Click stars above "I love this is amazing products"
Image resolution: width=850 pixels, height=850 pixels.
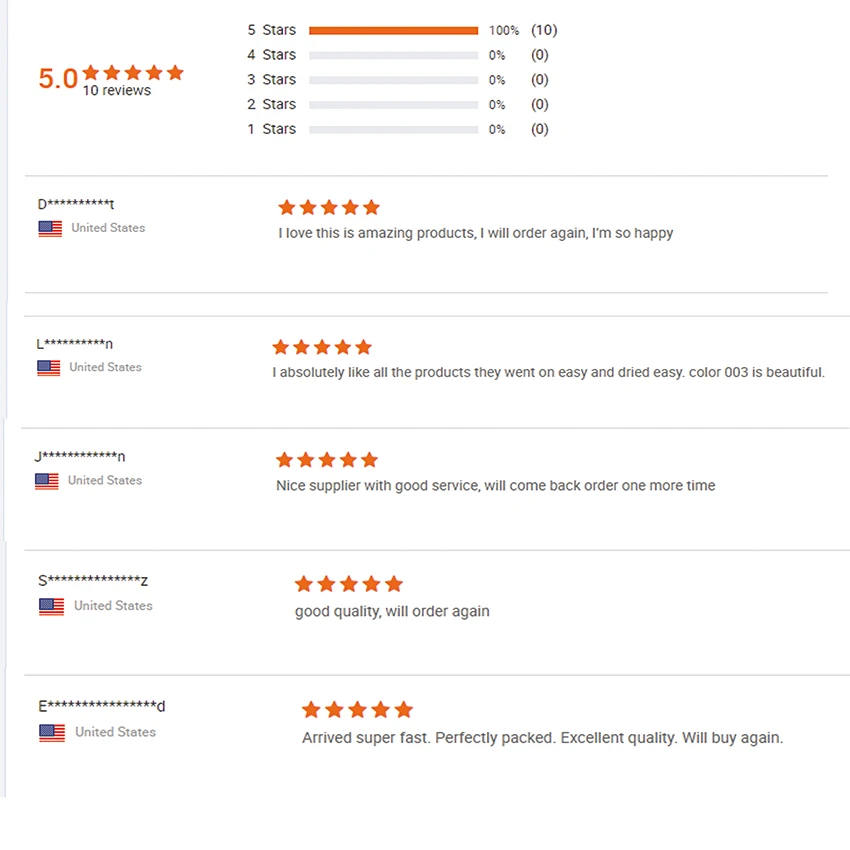pyautogui.click(x=329, y=208)
